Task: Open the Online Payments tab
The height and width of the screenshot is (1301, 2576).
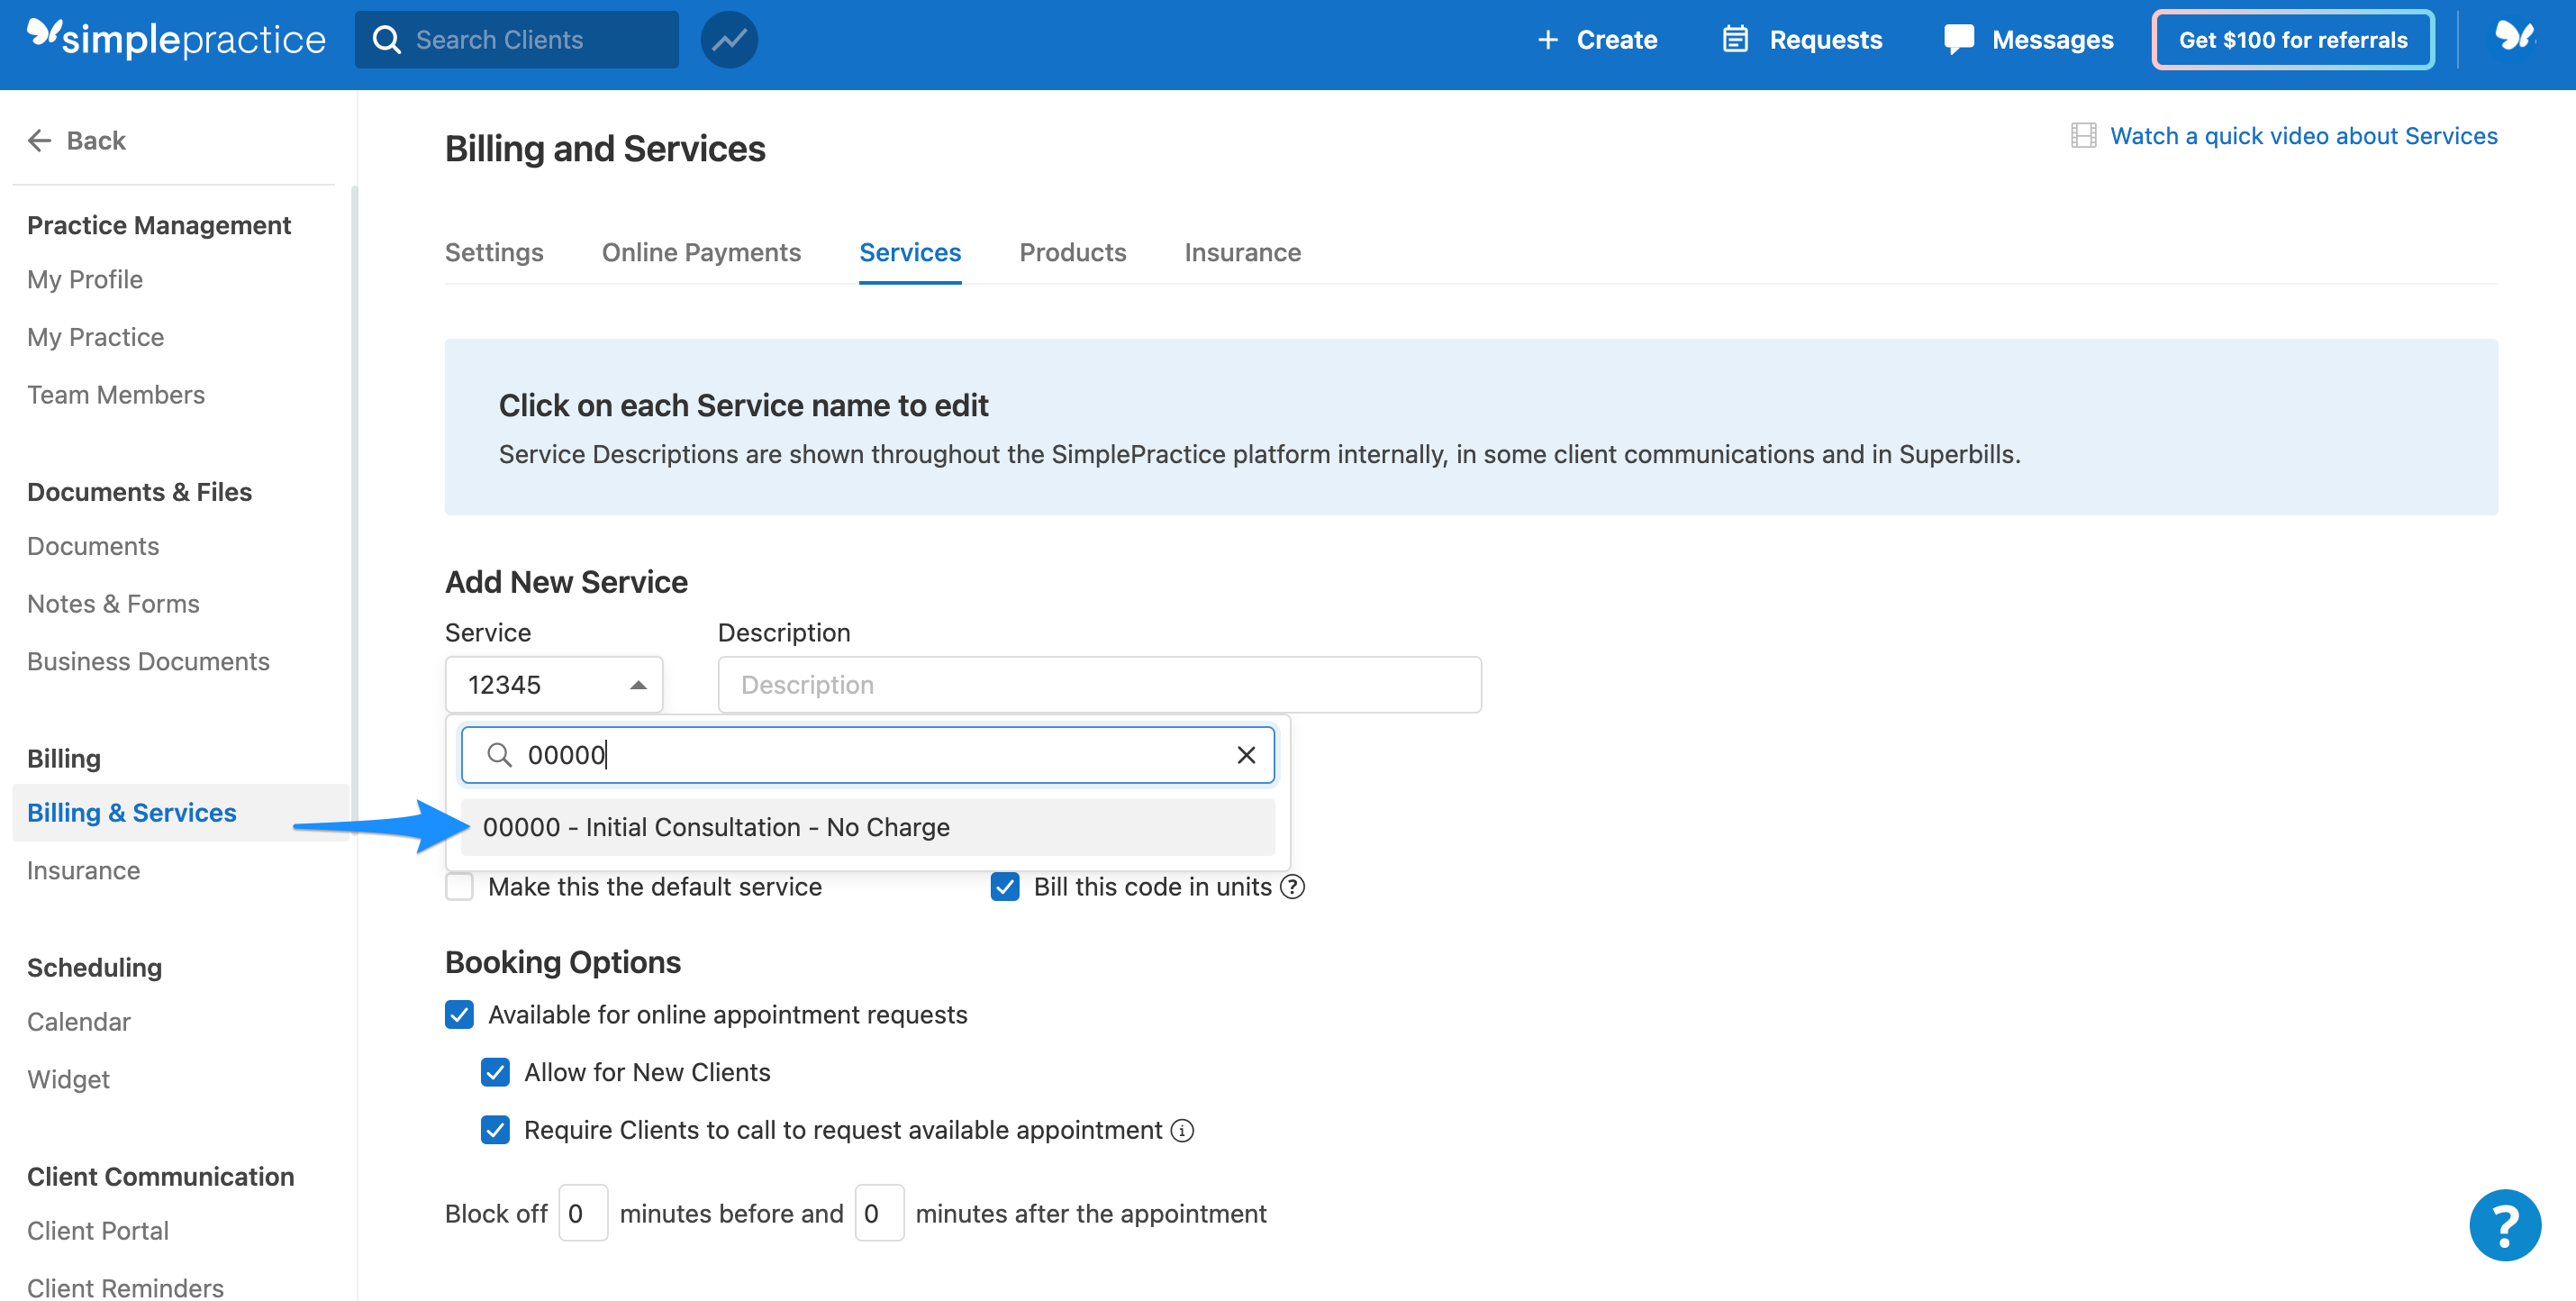Action: point(700,252)
